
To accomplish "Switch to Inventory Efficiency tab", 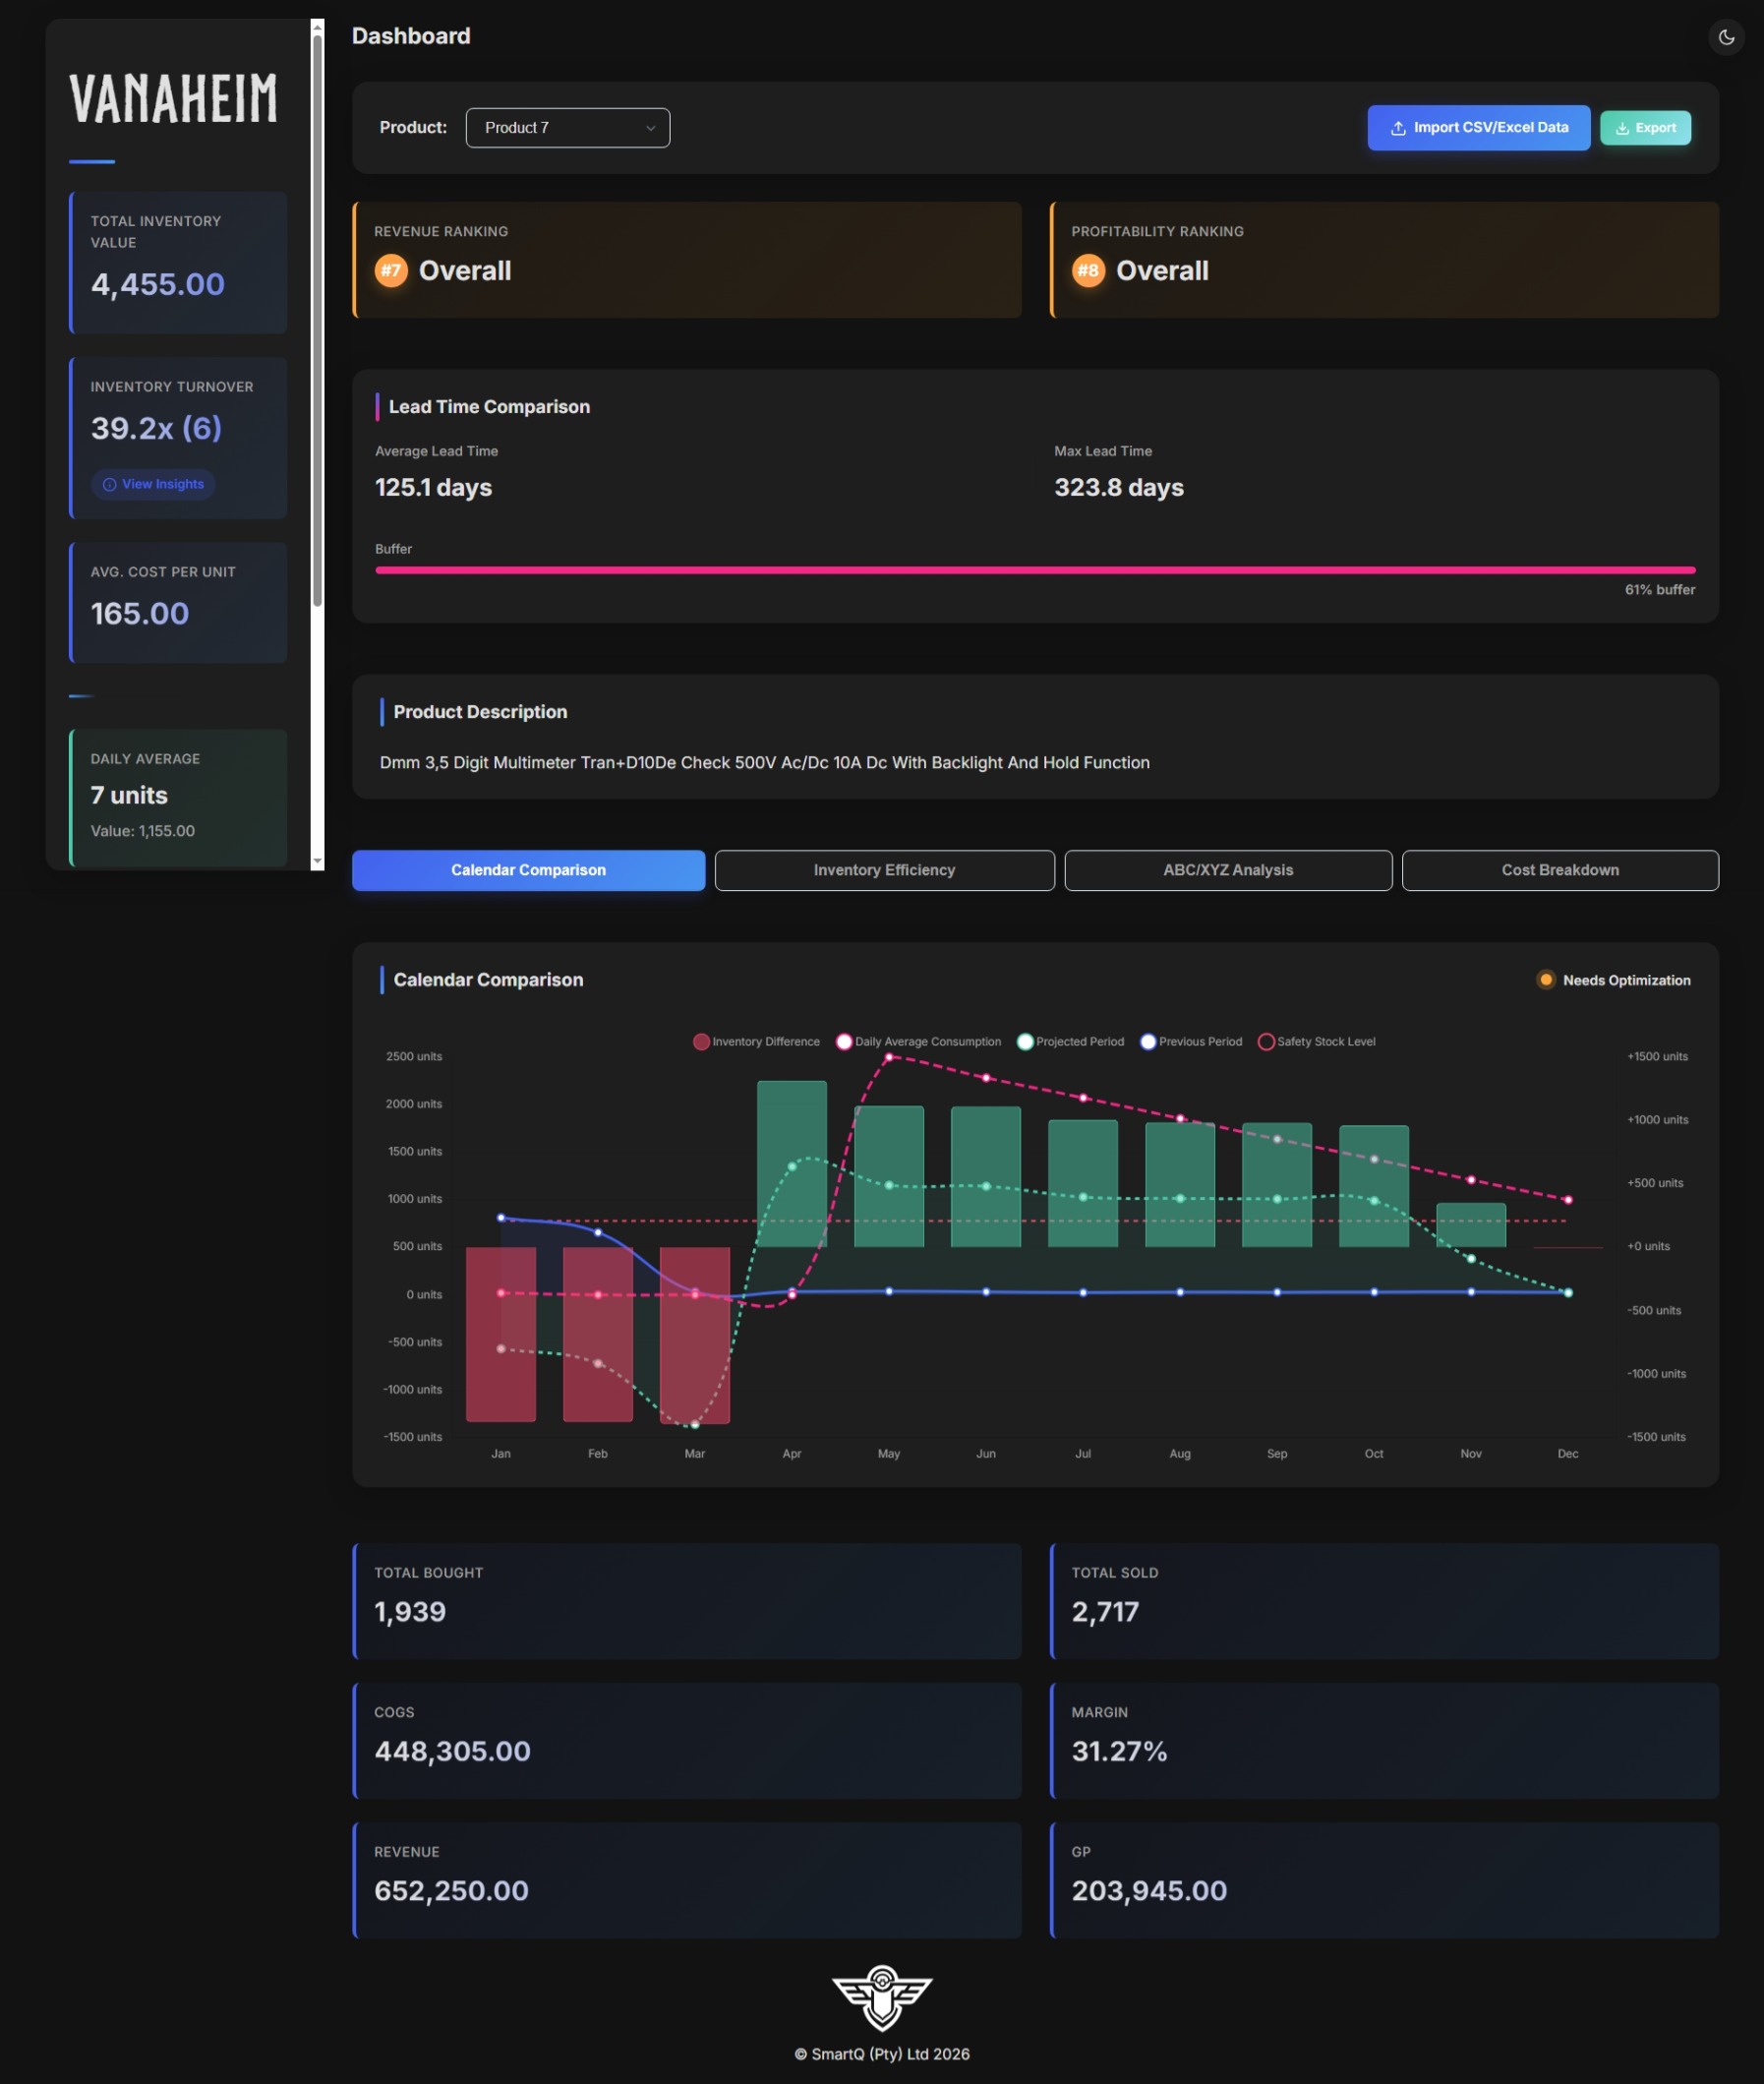I will click(884, 870).
